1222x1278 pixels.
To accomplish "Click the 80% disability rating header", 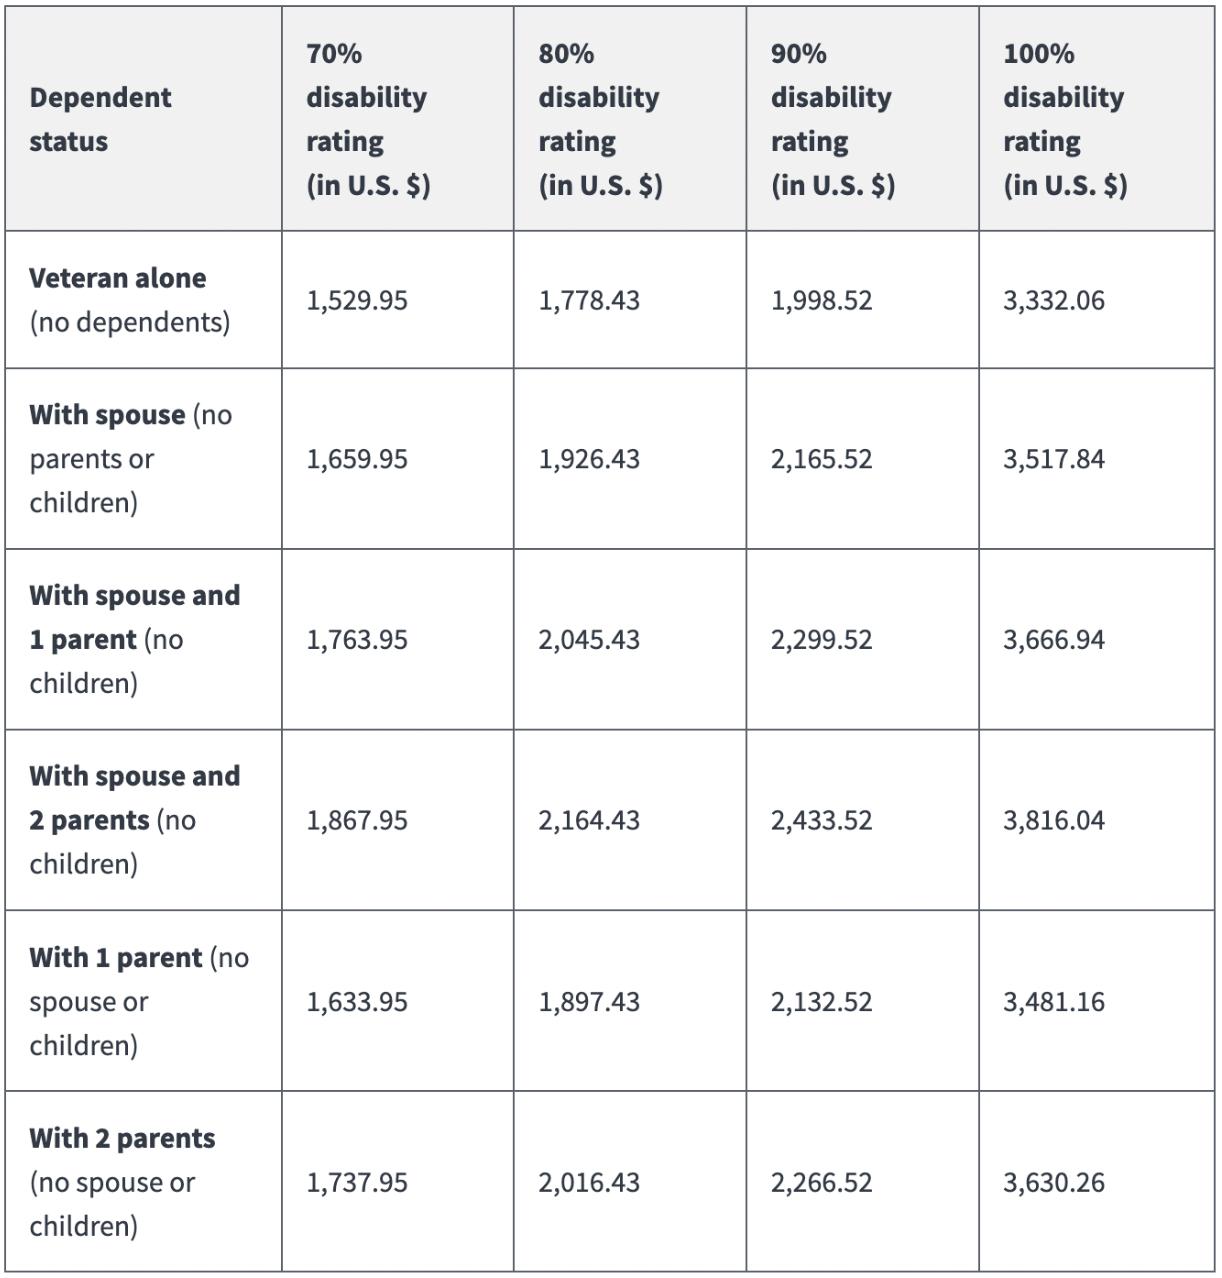I will tap(599, 119).
